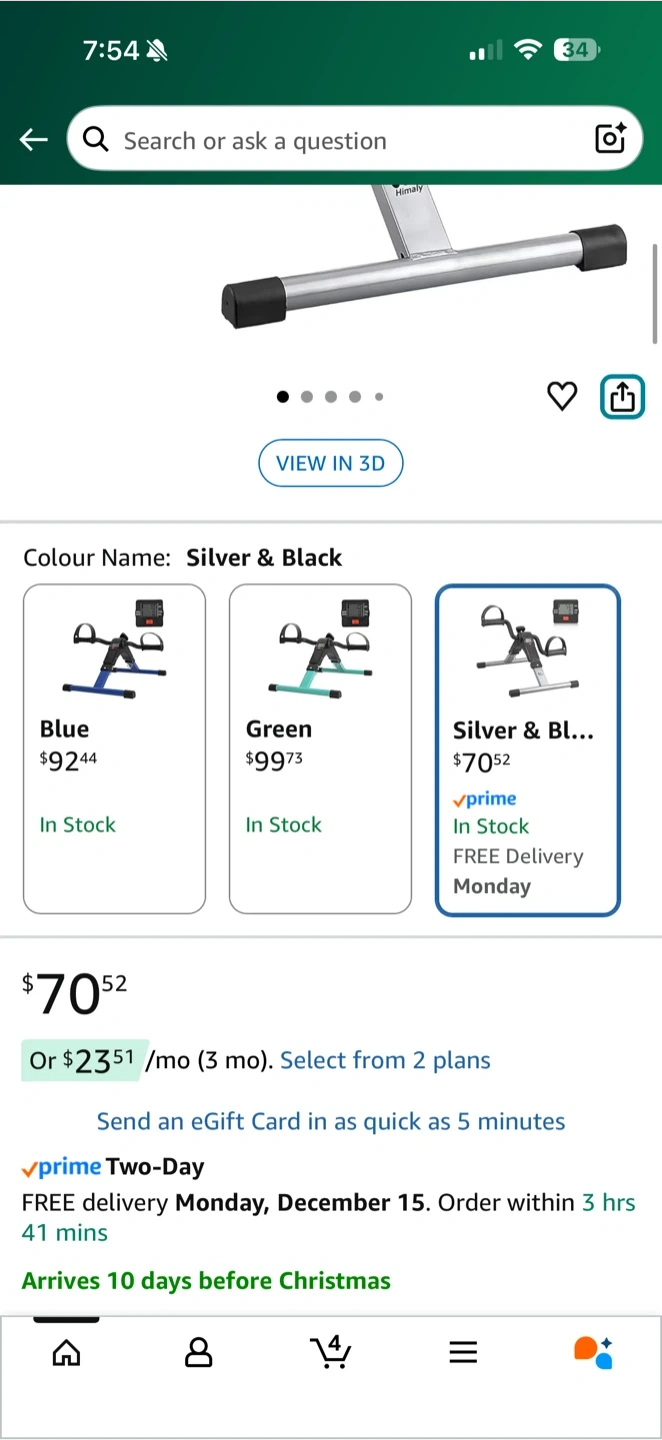Screen dimensions: 662x1440
Task: Tap the heart wishlist icon
Action: click(x=562, y=397)
